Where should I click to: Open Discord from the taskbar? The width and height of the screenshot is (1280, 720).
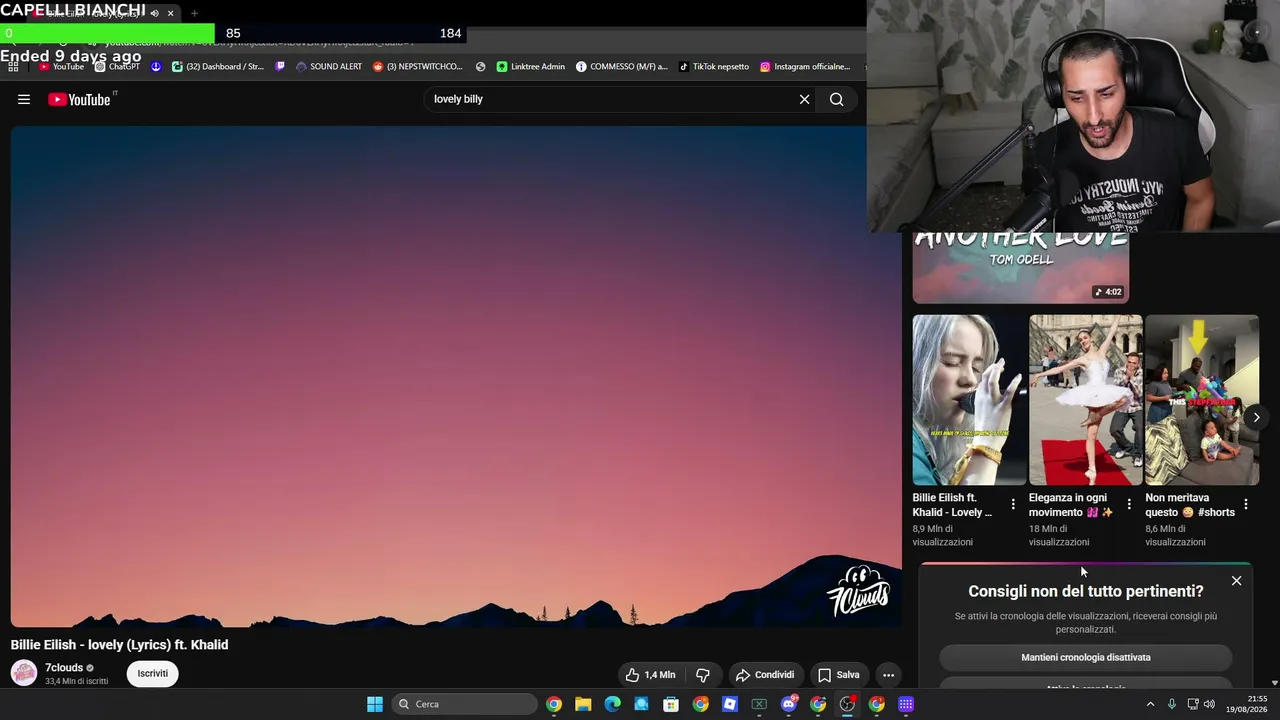(789, 704)
